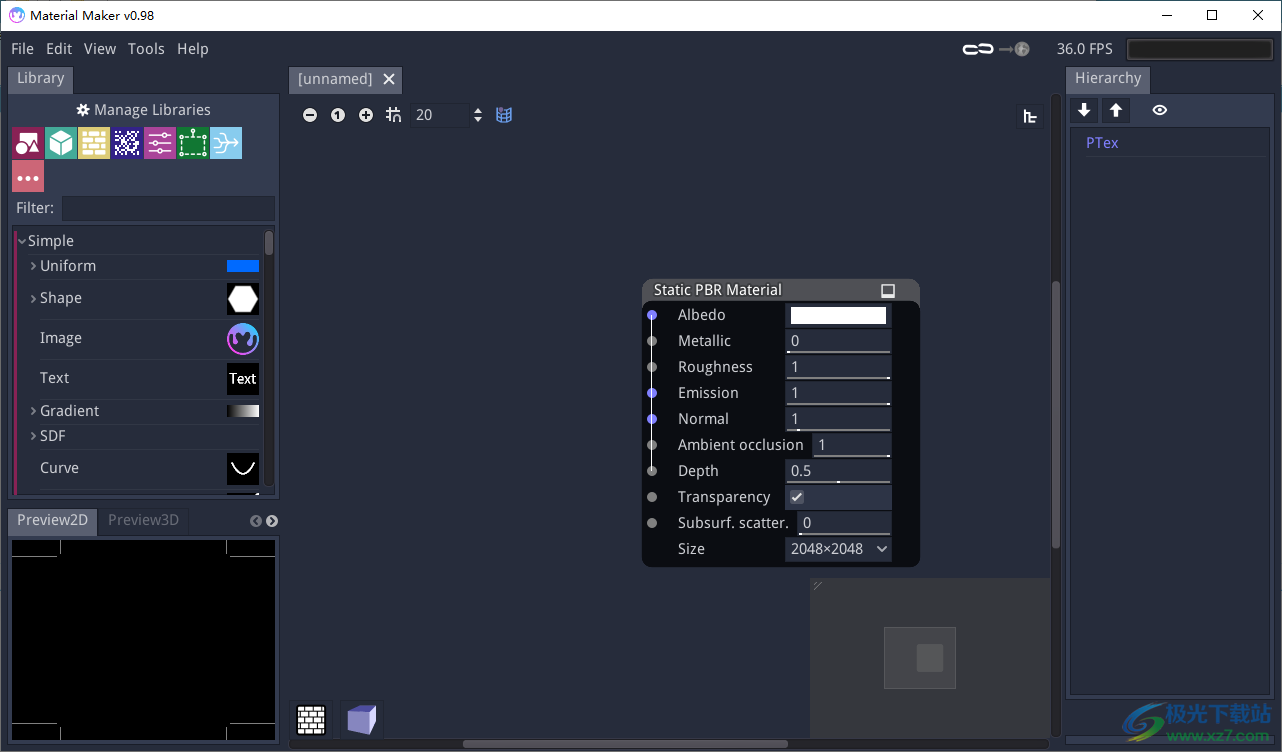
Task: Select the Simple shapes library category icon
Action: click(28, 144)
